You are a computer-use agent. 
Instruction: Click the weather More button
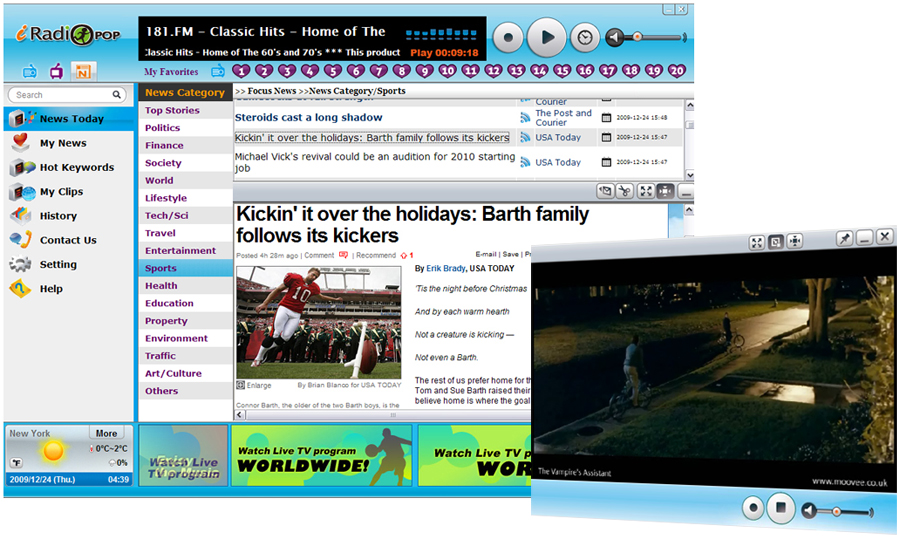pyautogui.click(x=106, y=433)
